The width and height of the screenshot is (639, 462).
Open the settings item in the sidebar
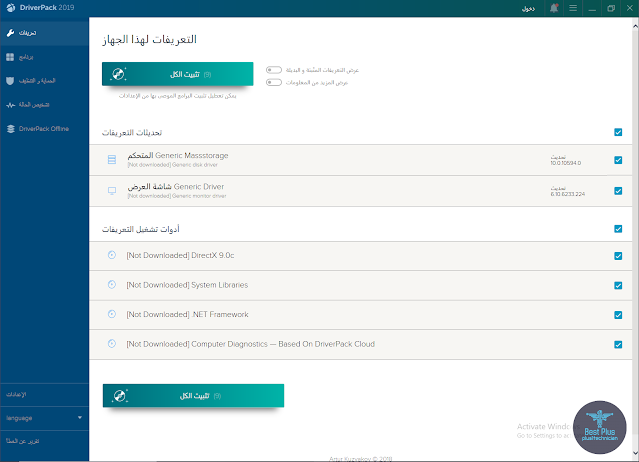tap(44, 394)
